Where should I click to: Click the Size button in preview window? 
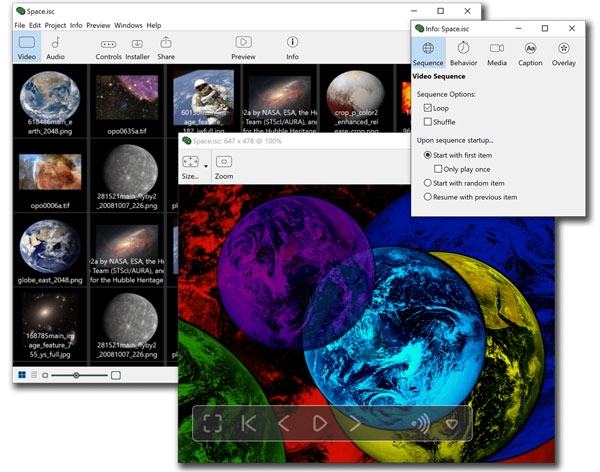[190, 167]
